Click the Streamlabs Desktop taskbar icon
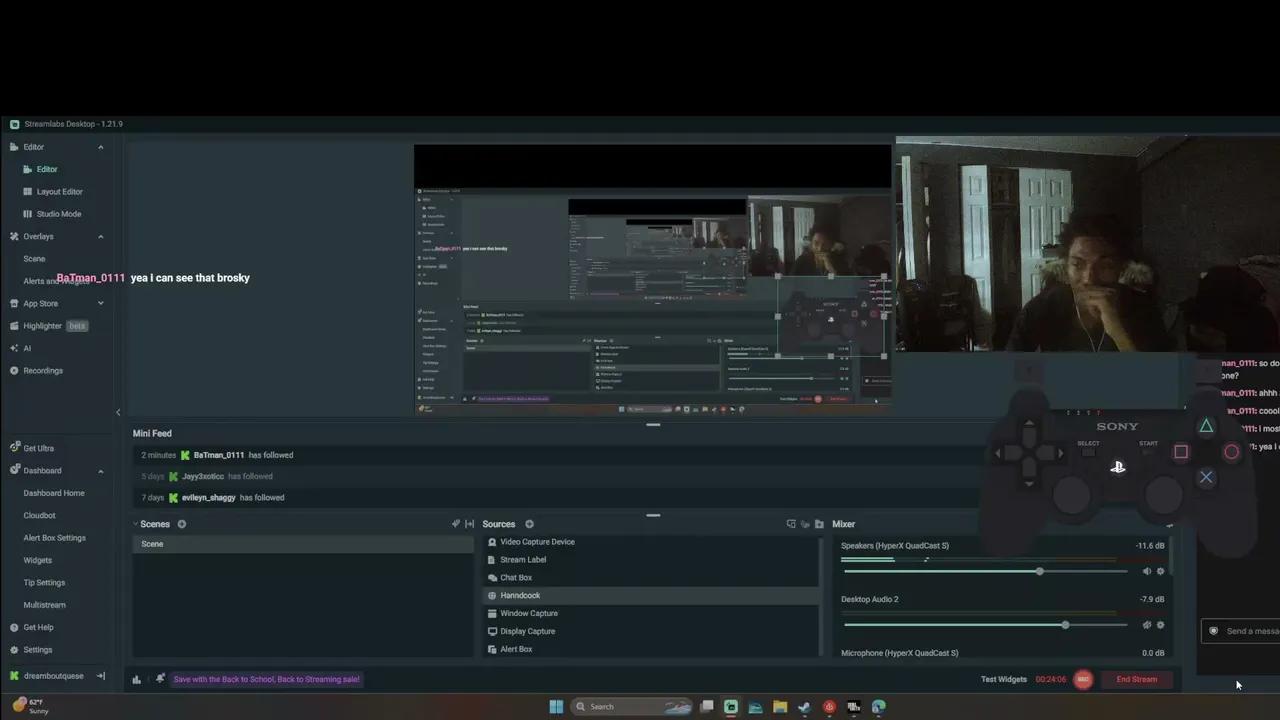1280x720 pixels. (731, 707)
